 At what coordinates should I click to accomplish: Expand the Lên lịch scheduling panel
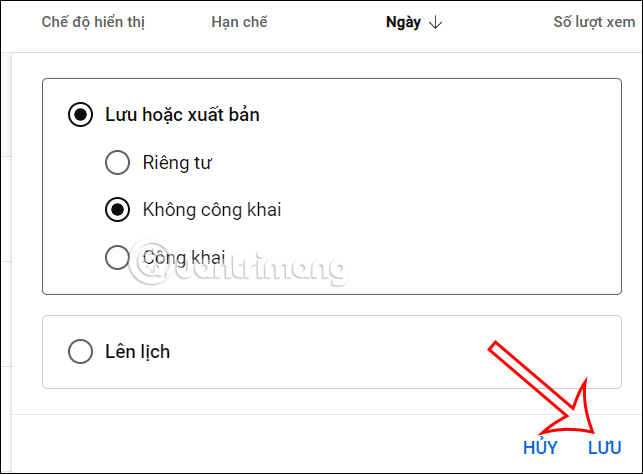(332, 352)
